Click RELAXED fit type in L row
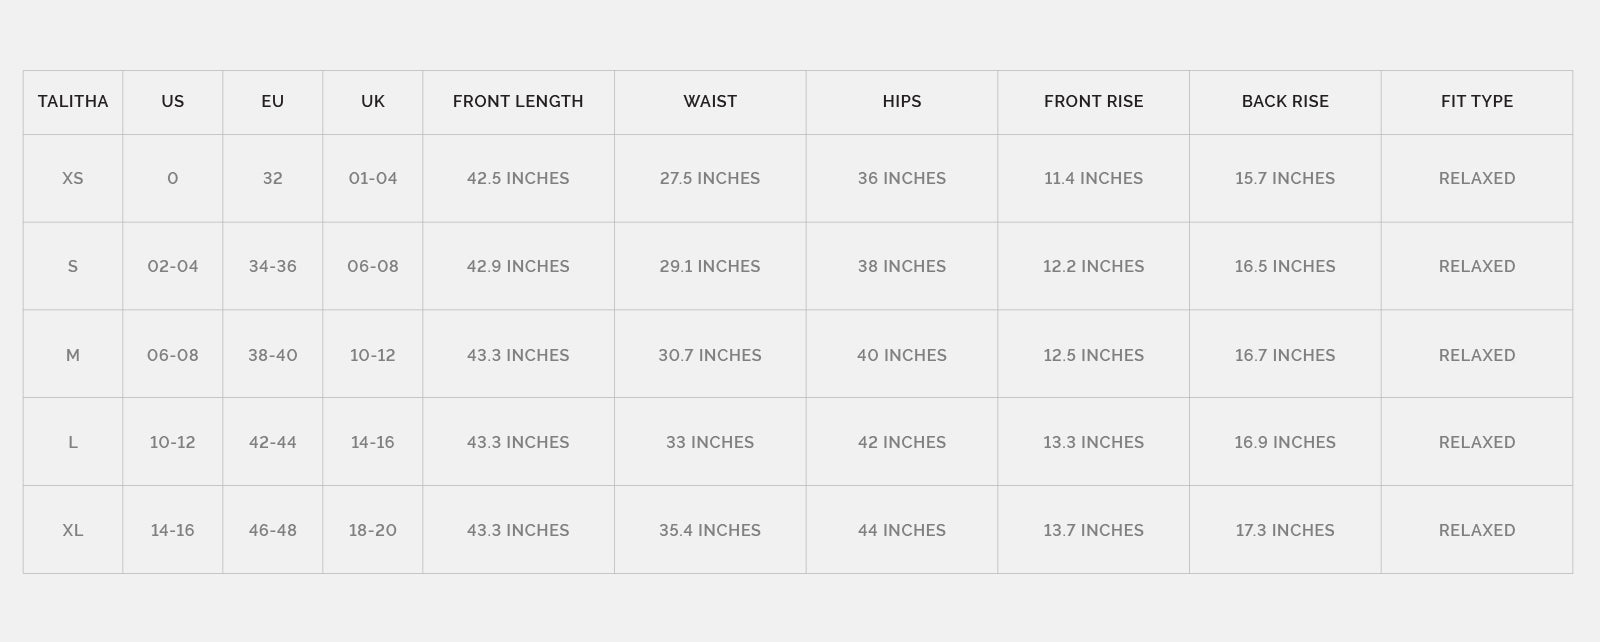The height and width of the screenshot is (642, 1600). [1477, 442]
